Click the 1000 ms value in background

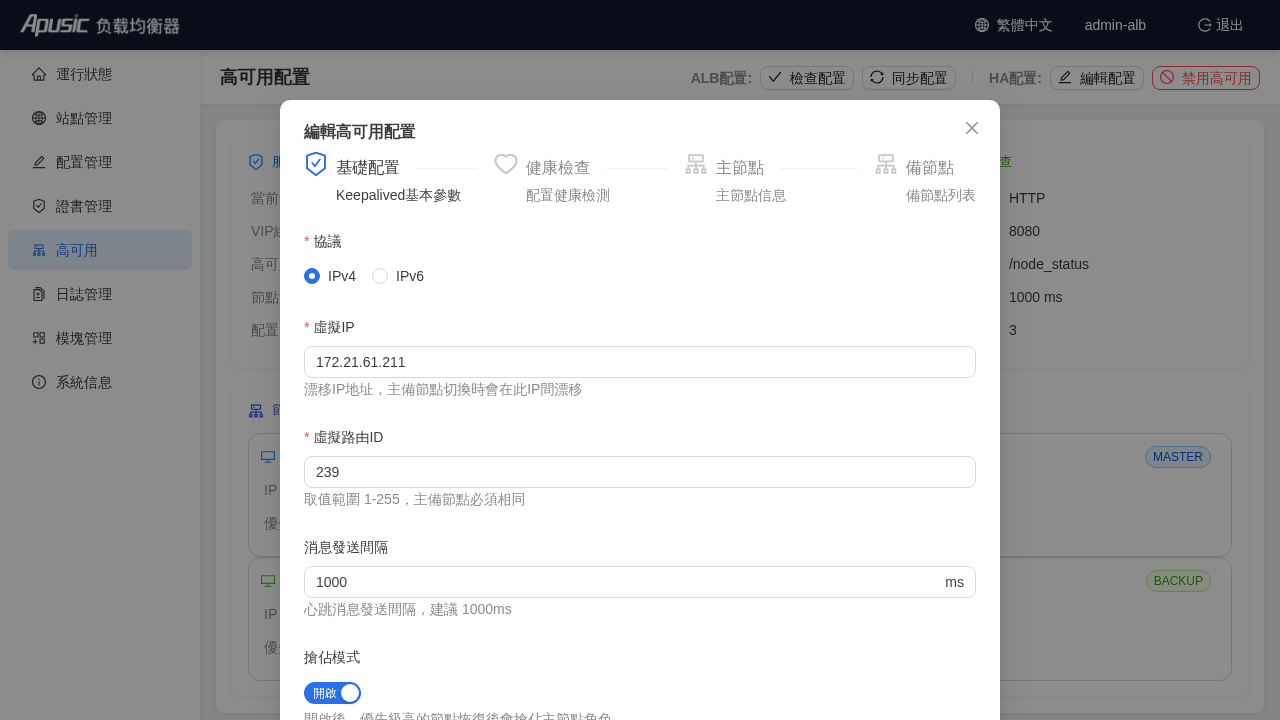(1036, 297)
